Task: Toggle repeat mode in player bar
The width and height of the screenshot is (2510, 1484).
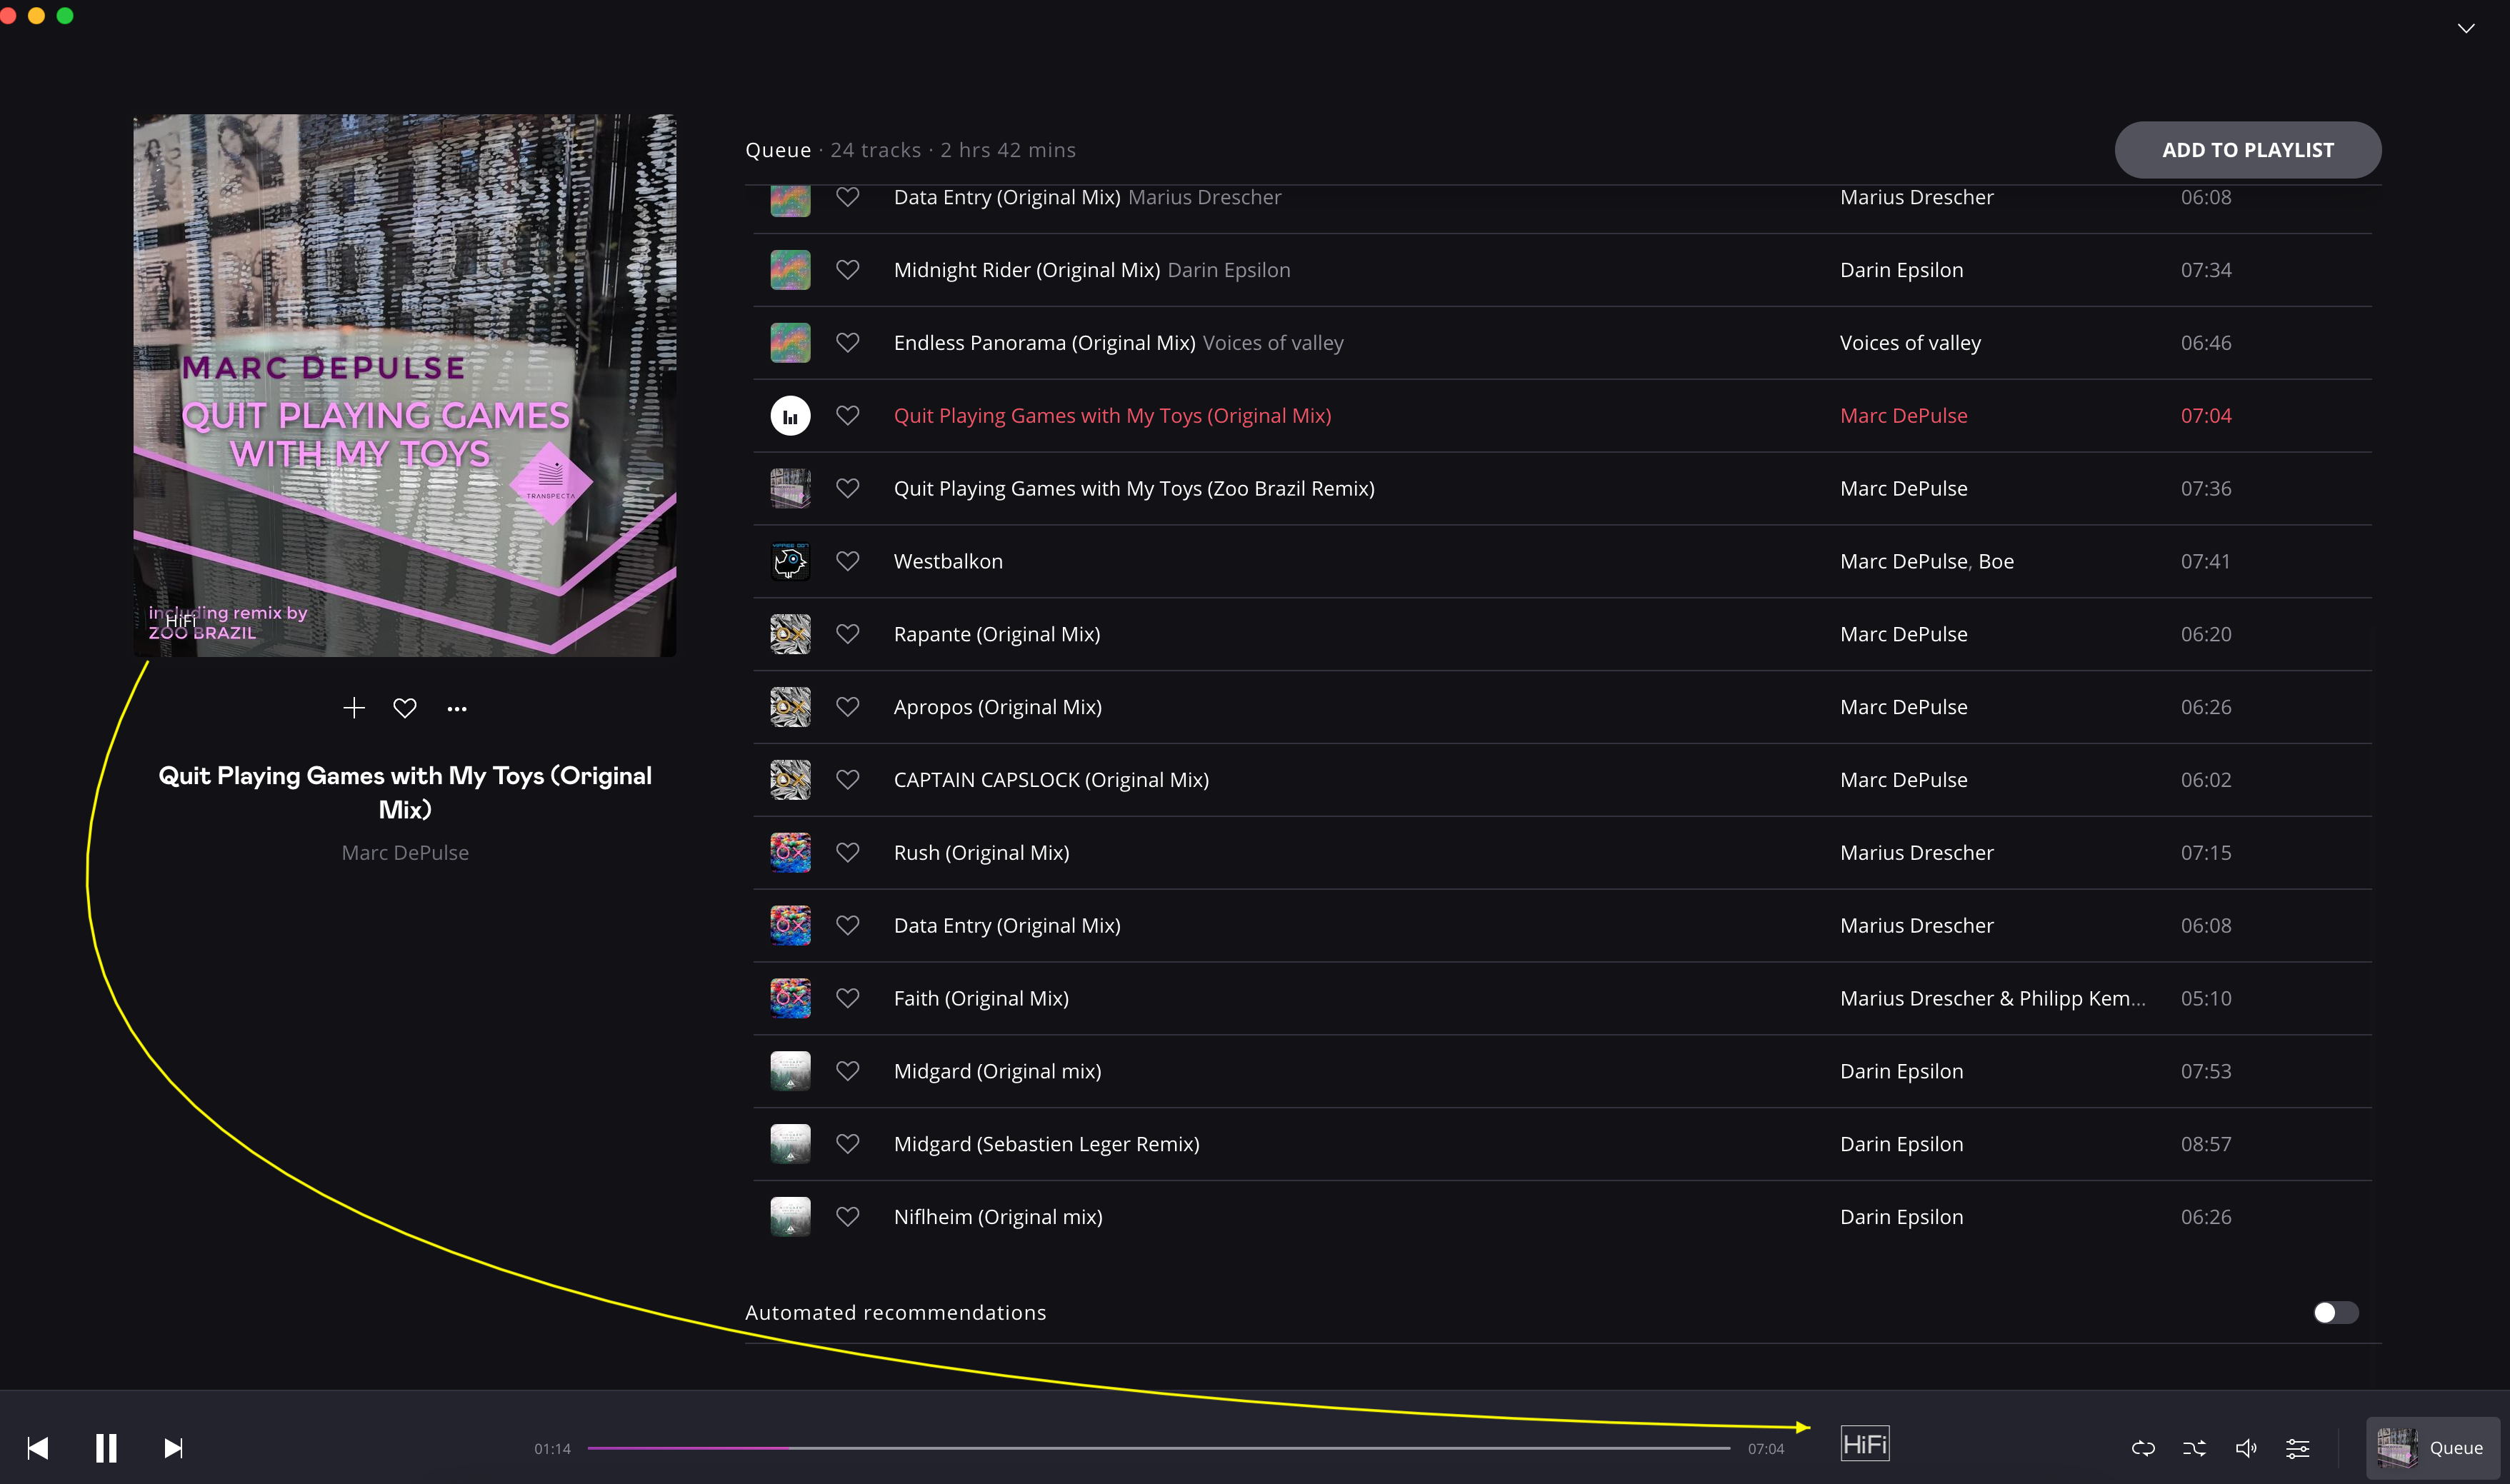Action: coord(2142,1447)
